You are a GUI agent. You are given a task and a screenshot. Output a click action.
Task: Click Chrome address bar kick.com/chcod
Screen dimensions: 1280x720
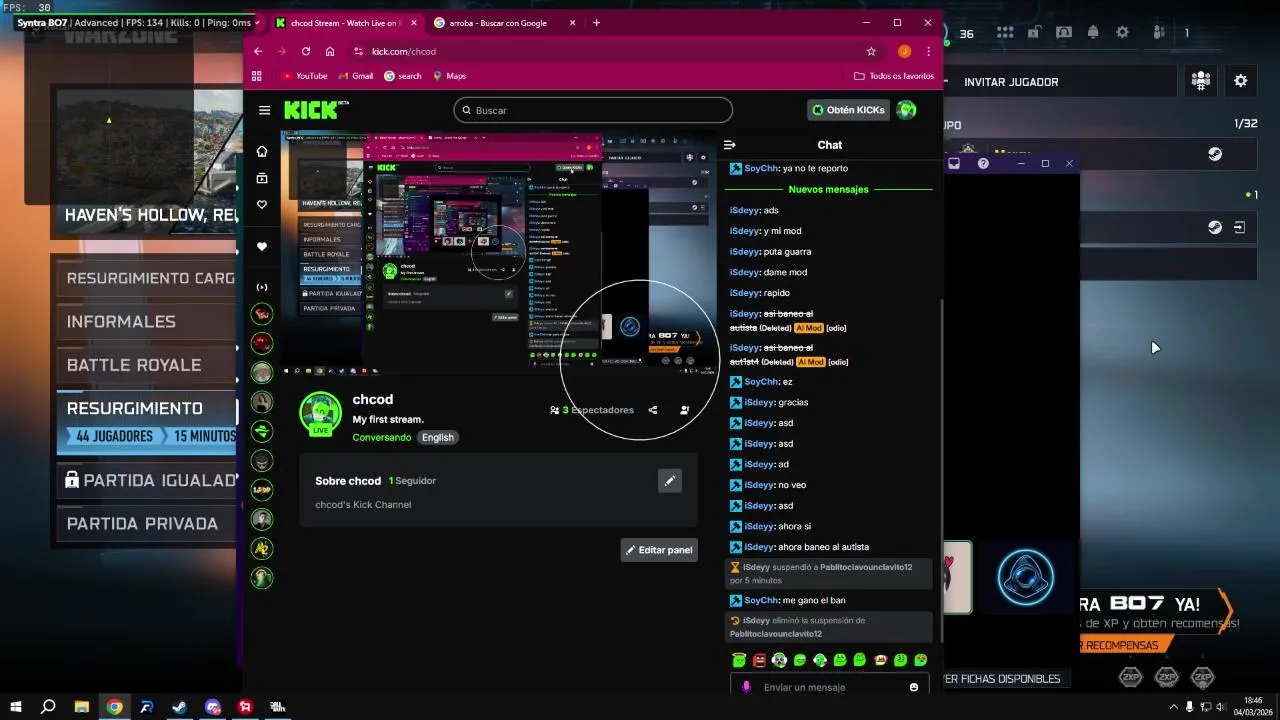pos(612,51)
